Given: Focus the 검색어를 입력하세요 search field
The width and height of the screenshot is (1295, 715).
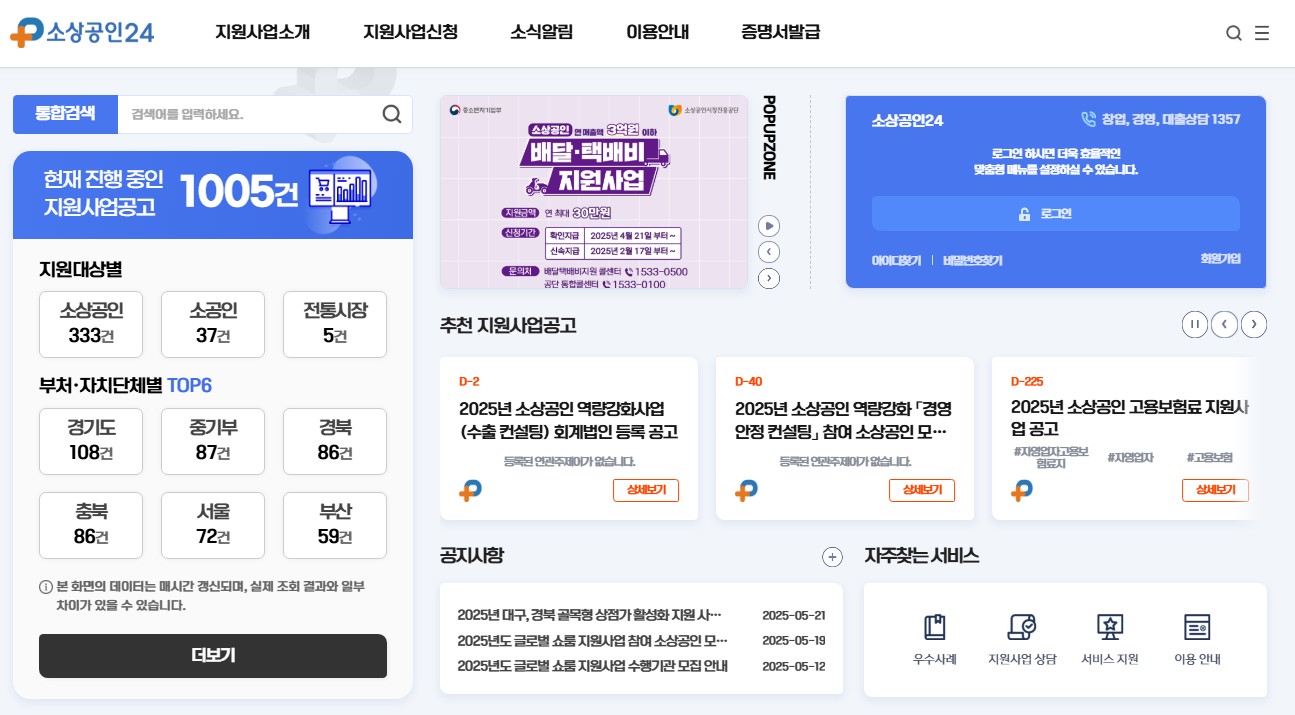Looking at the screenshot, I should pos(248,114).
